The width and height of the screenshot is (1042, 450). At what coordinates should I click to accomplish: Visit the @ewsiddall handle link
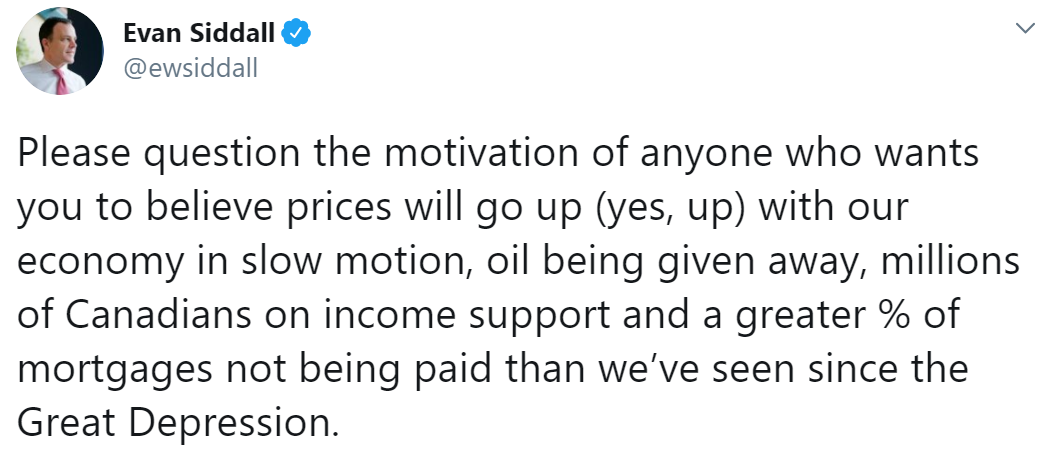[191, 68]
